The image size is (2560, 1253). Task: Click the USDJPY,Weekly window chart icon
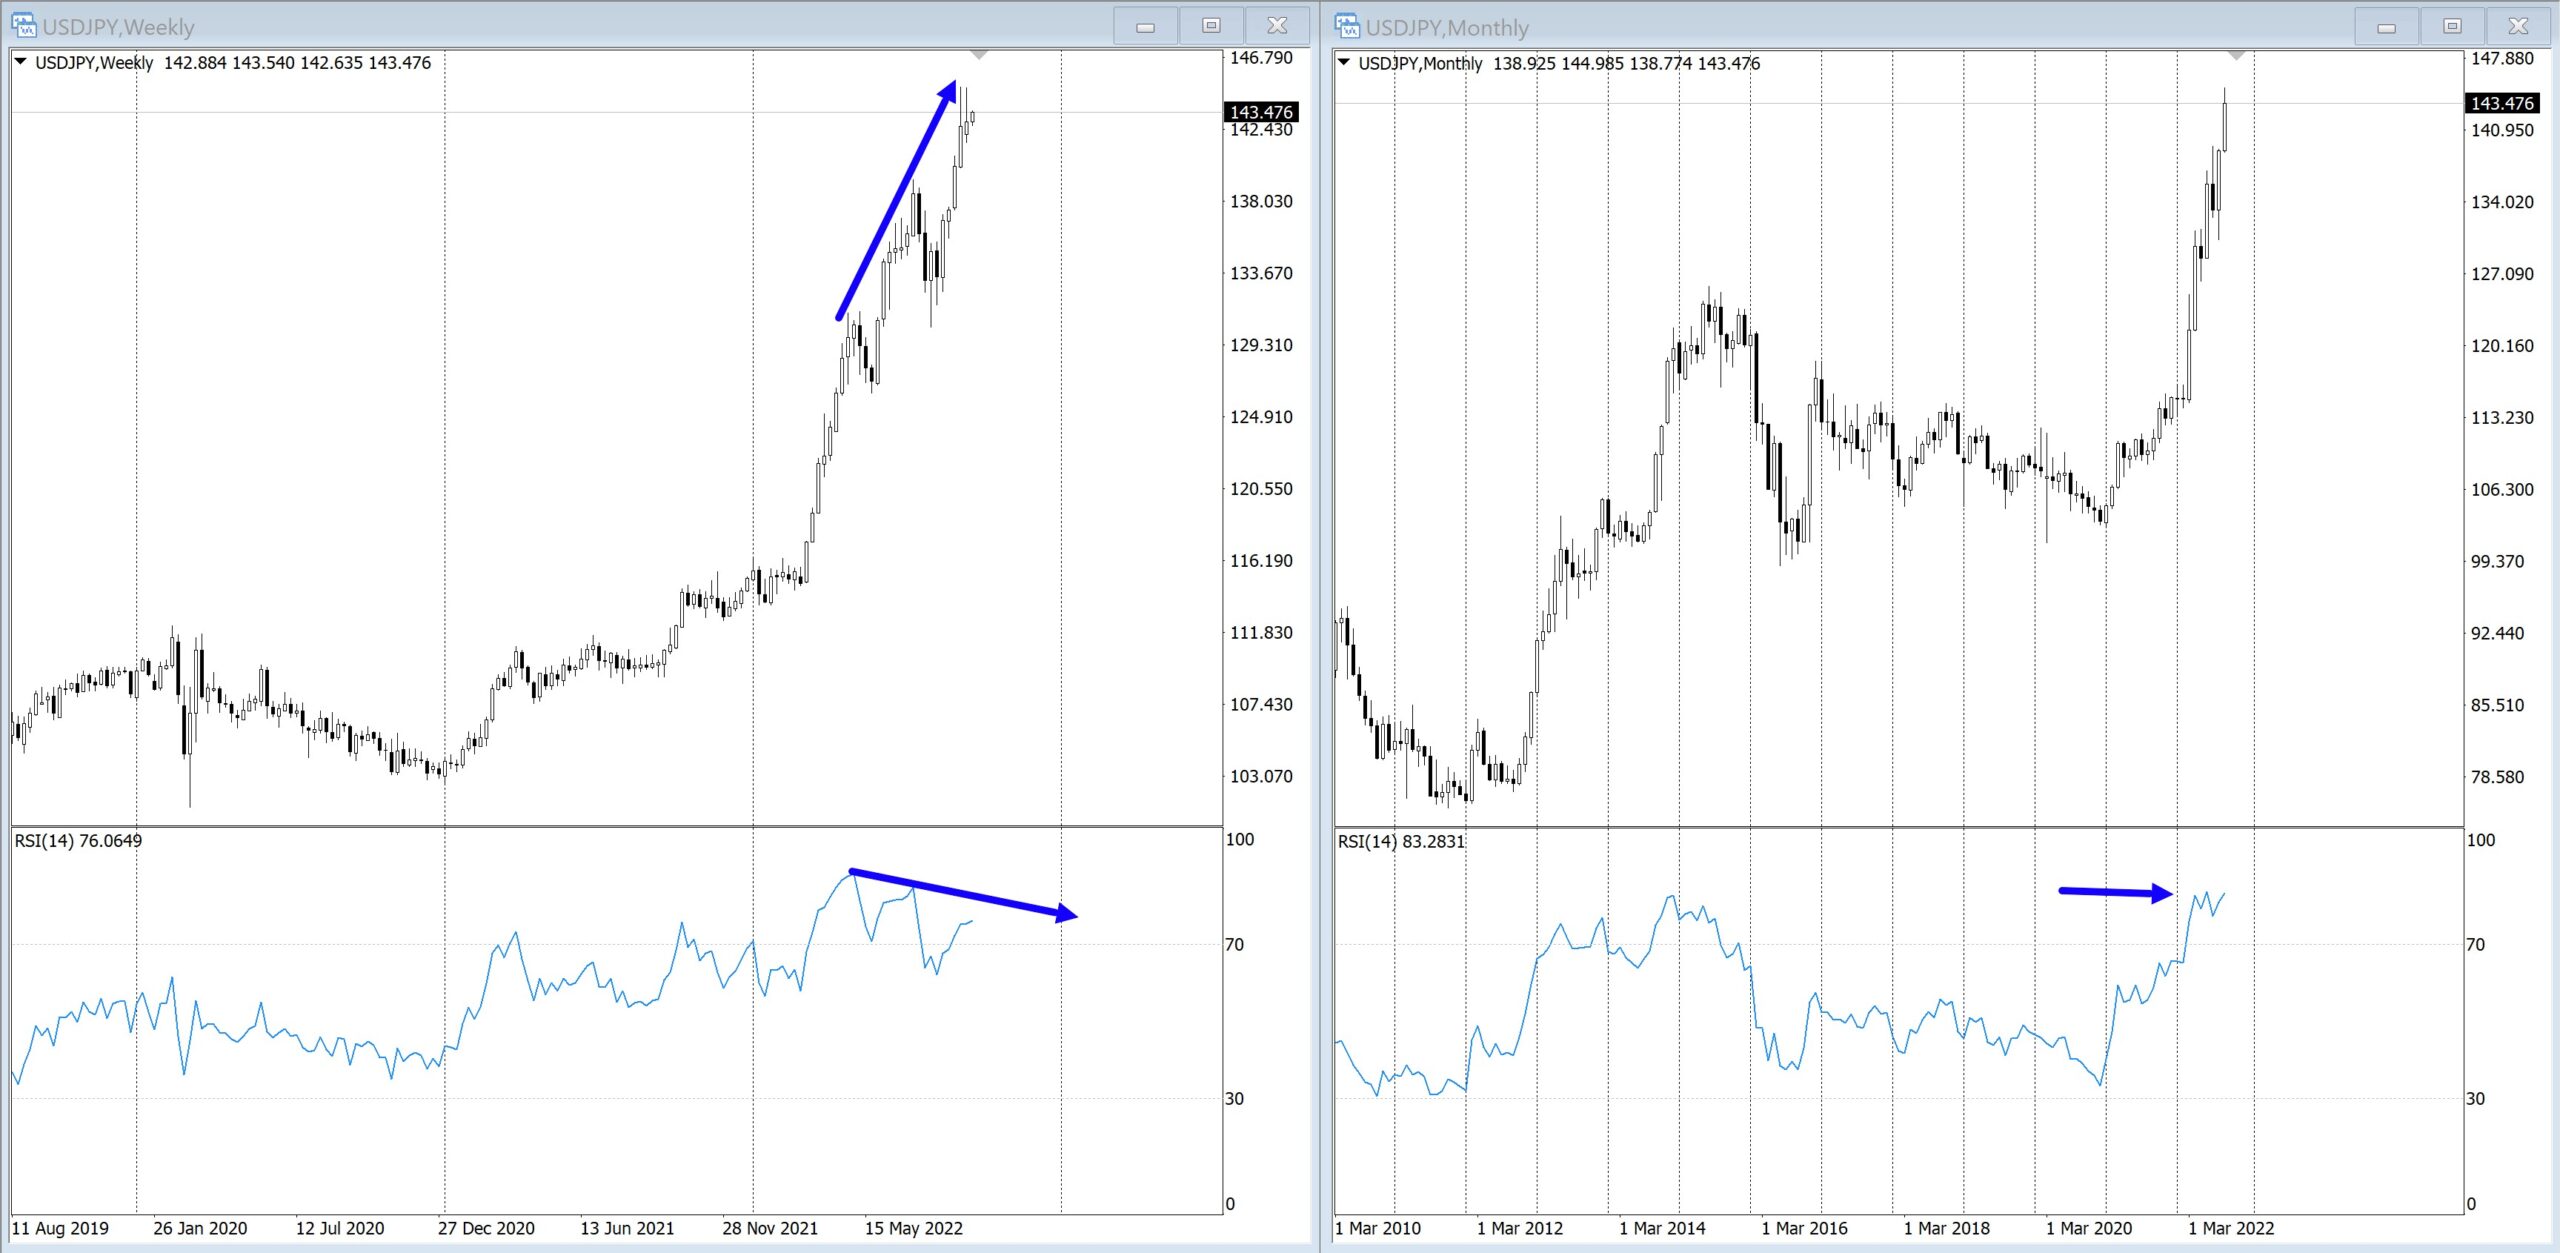point(23,25)
